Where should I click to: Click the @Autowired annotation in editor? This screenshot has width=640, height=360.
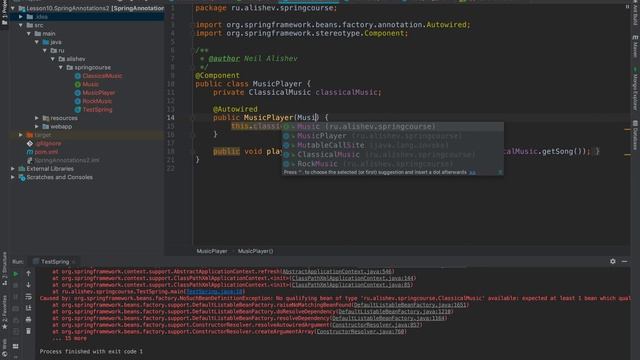(x=235, y=109)
